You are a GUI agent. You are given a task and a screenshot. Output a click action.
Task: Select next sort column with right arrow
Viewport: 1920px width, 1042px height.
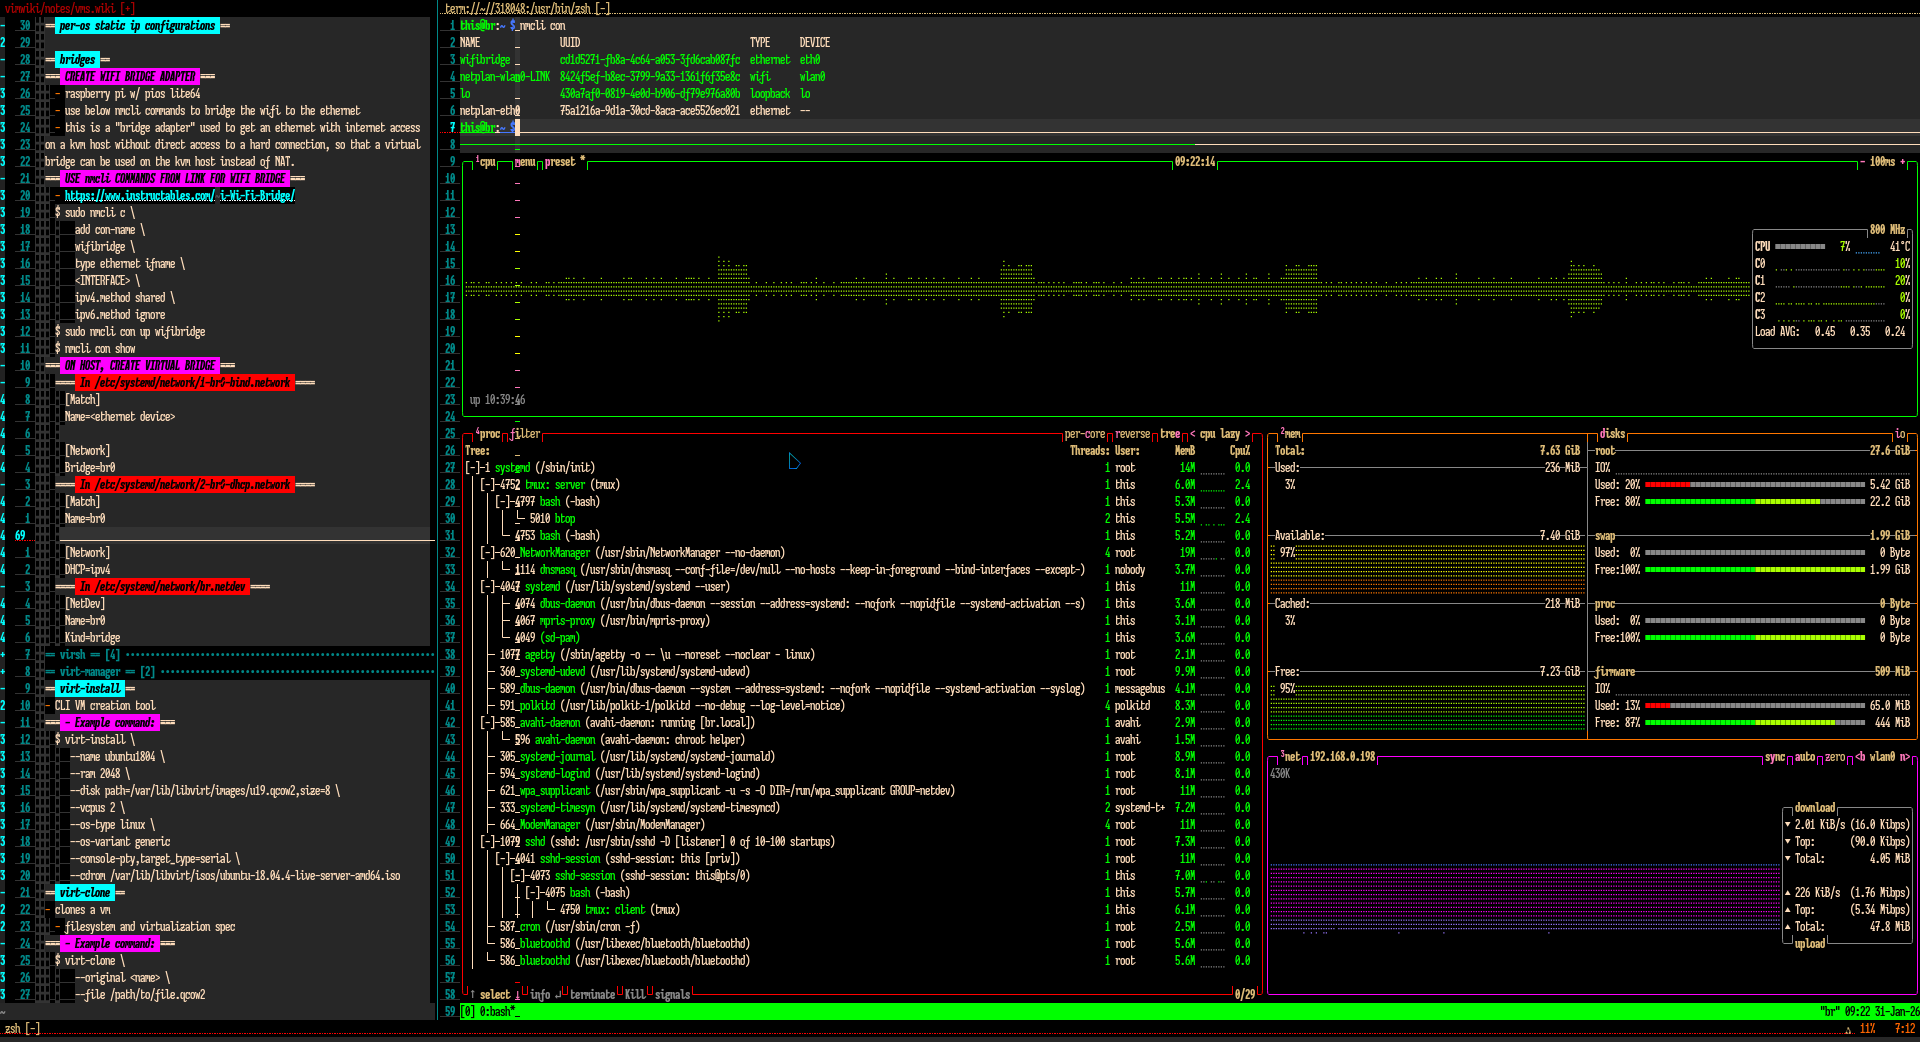click(x=1247, y=434)
